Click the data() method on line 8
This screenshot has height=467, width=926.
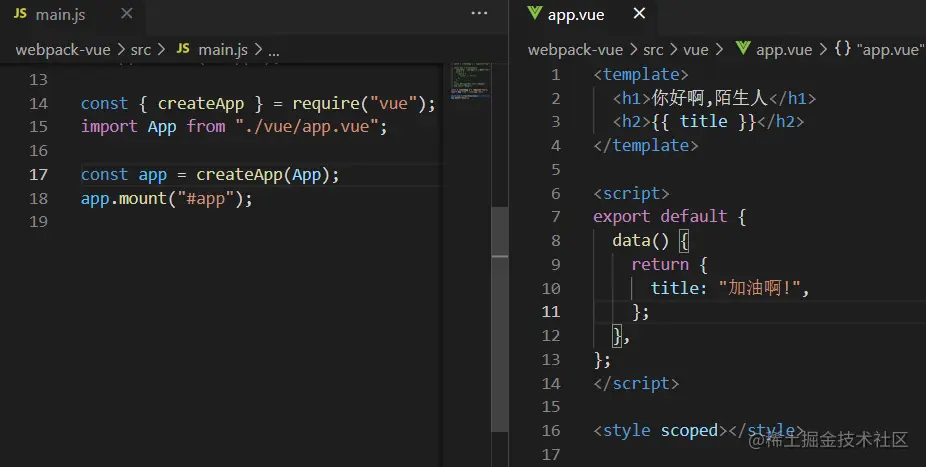640,240
